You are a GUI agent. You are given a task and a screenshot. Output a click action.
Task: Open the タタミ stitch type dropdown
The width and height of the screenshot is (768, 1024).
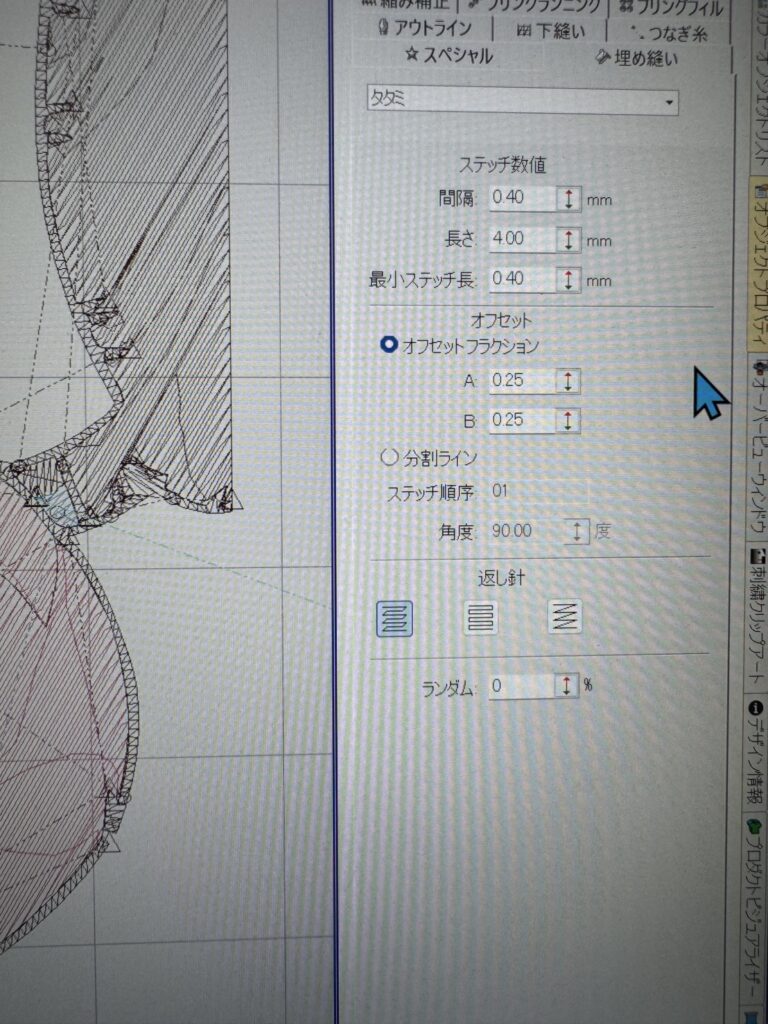[x=668, y=103]
